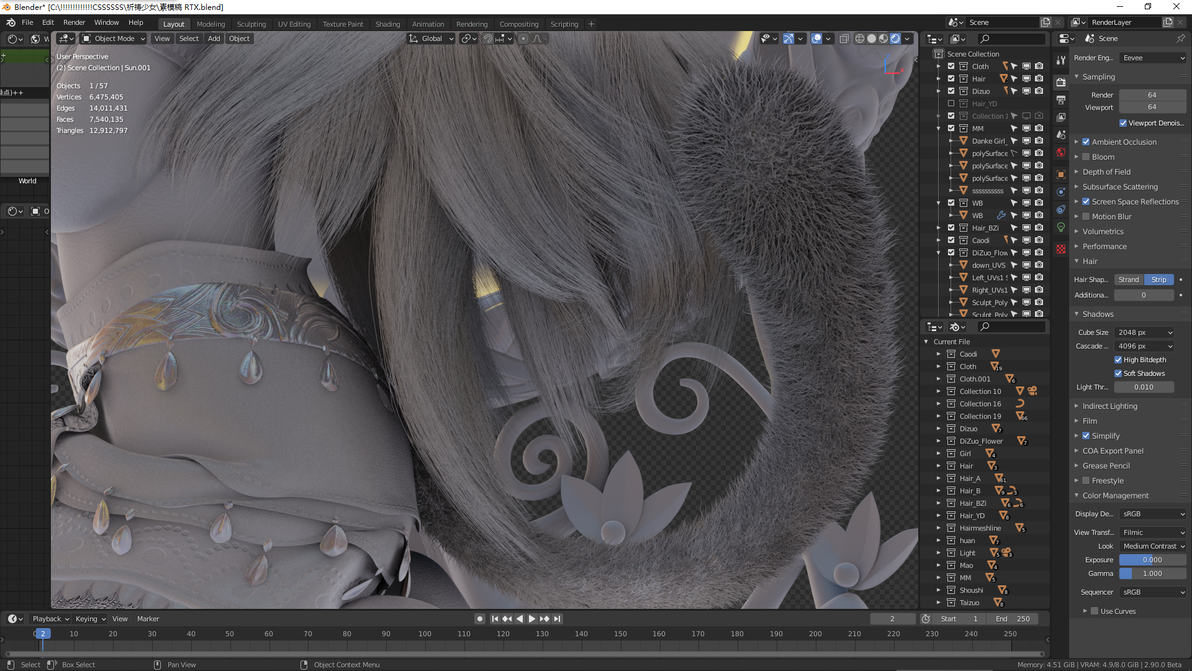Toggle viewport overlays icon
The image size is (1192, 671).
click(x=816, y=38)
